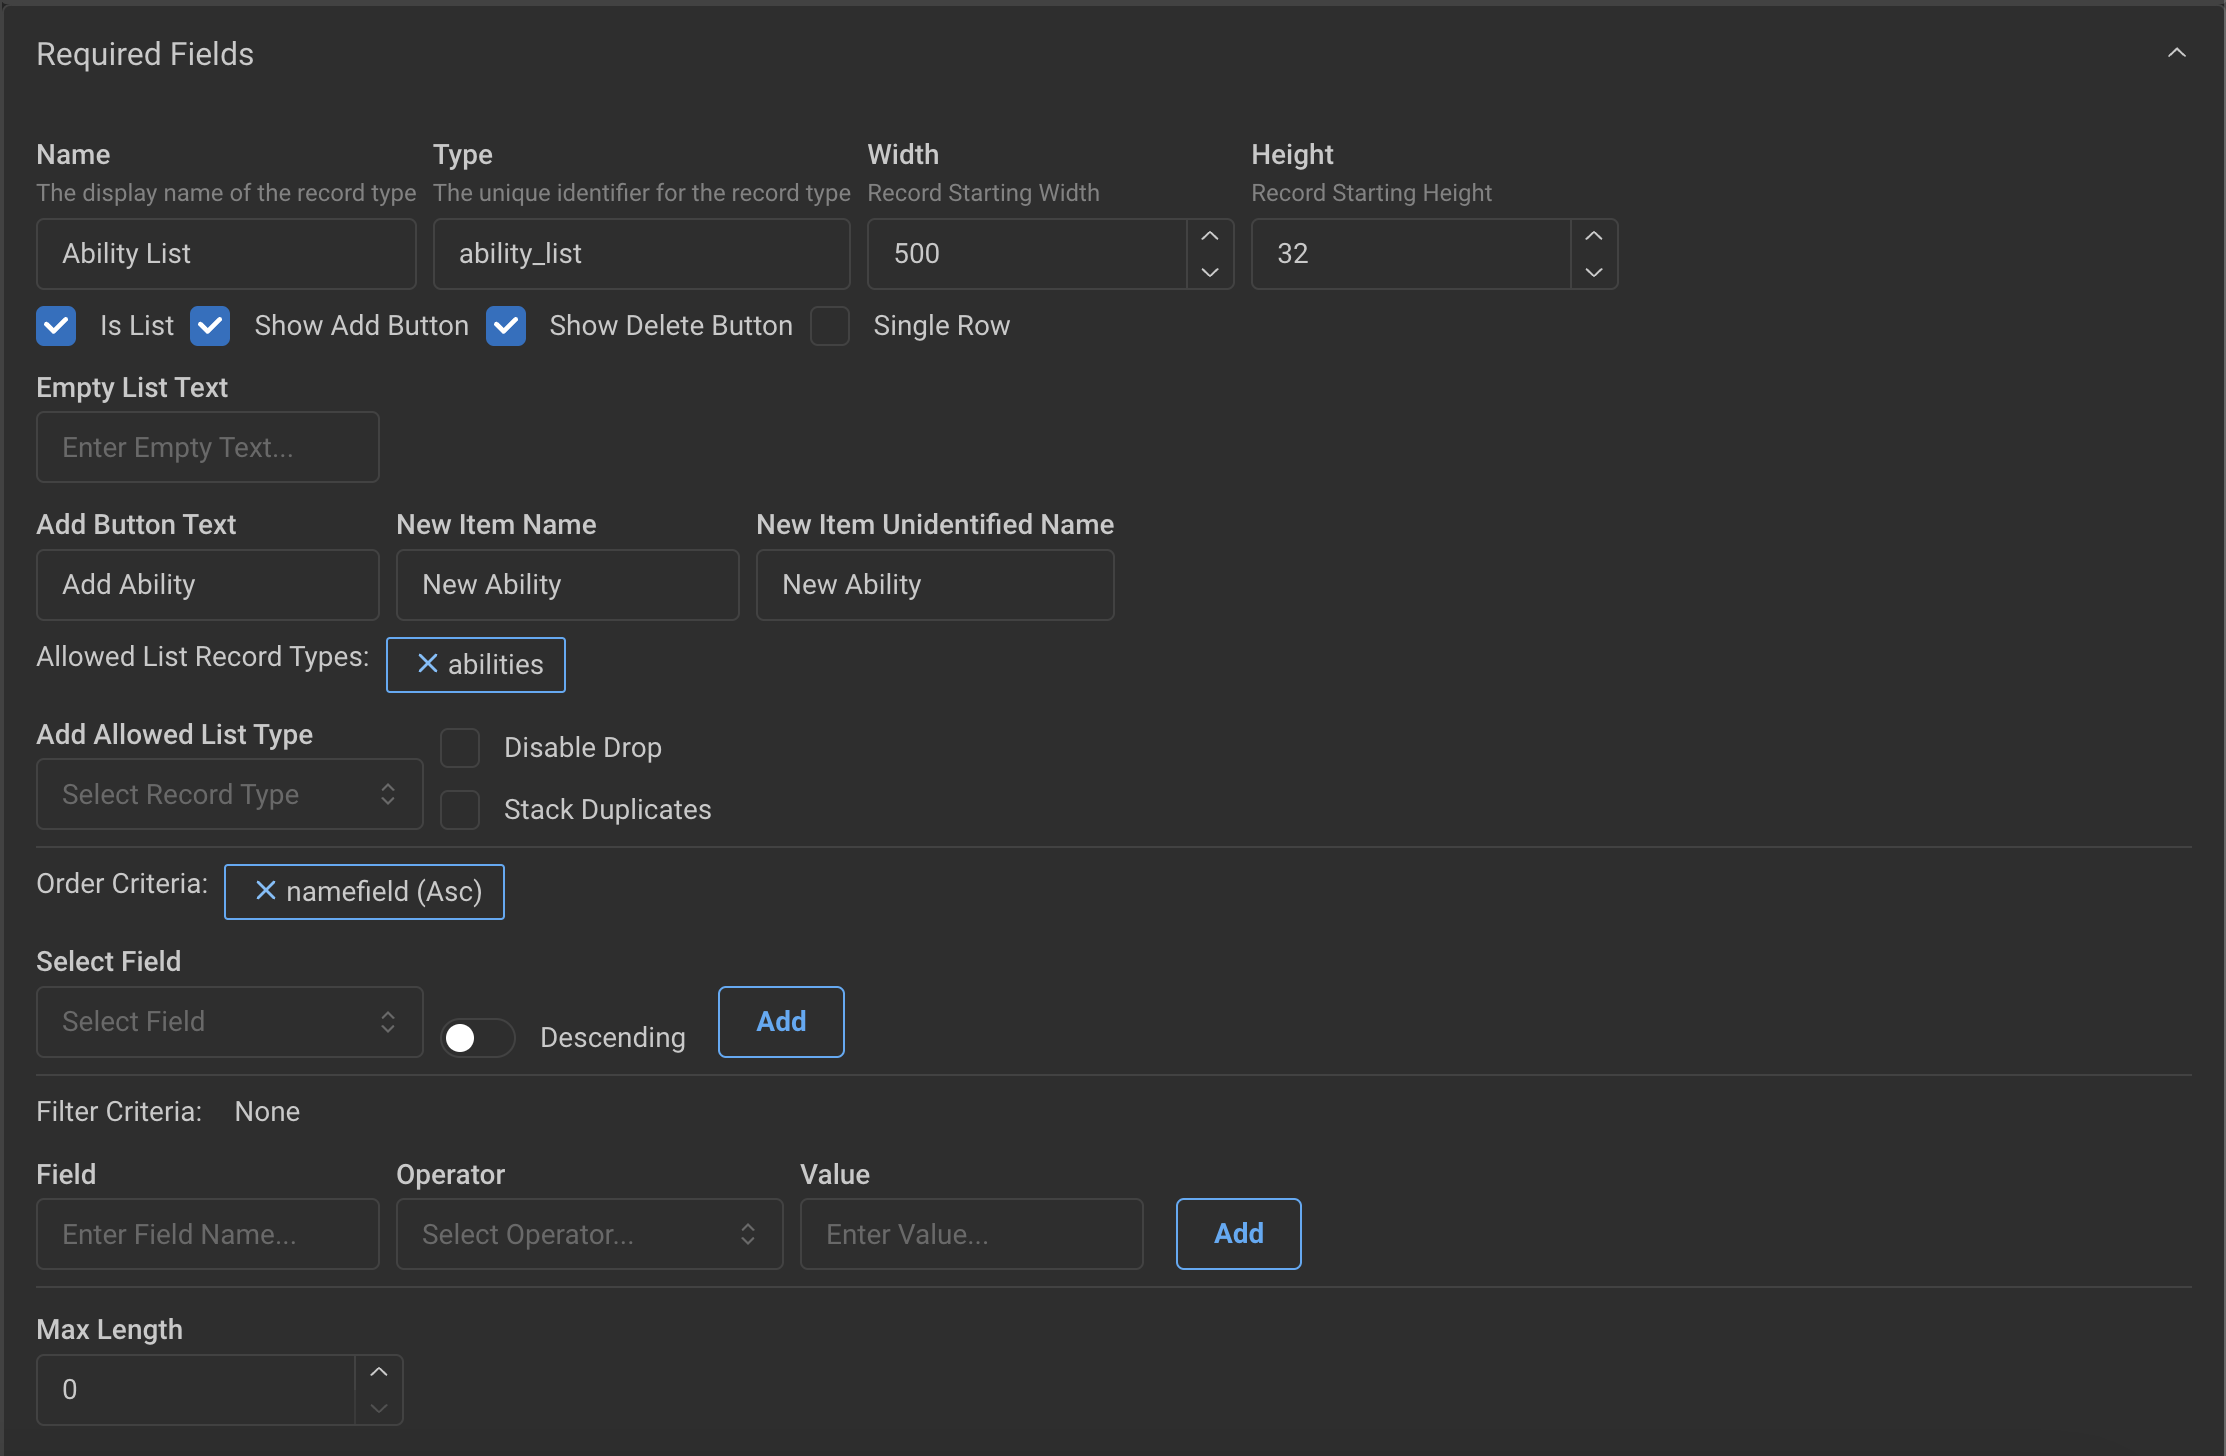
Task: Click Add next to the filter Value field
Action: point(1238,1233)
